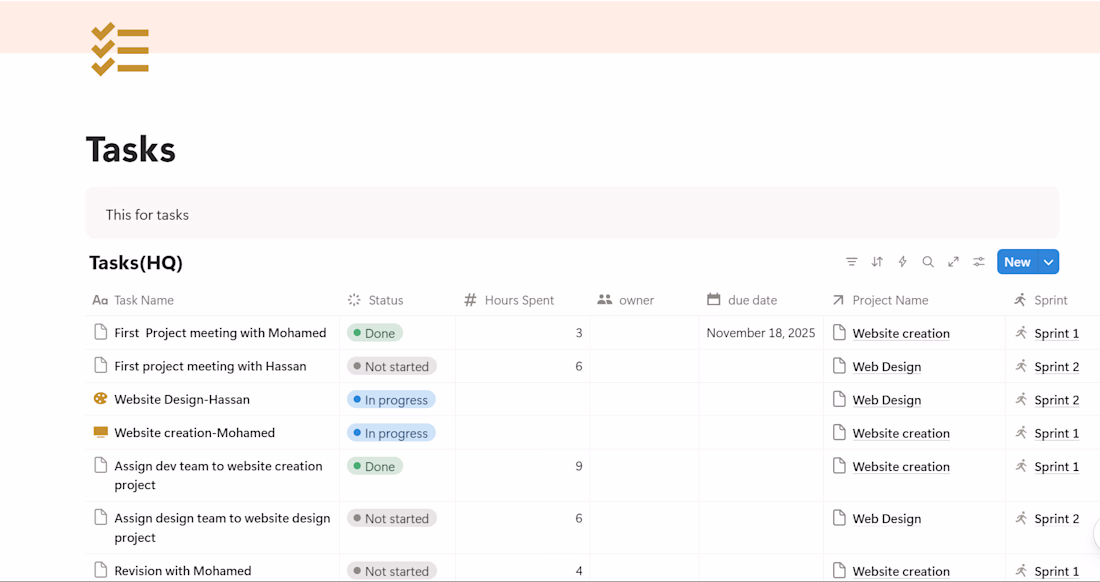
Task: Click the checklist page icon
Action: coord(120,49)
